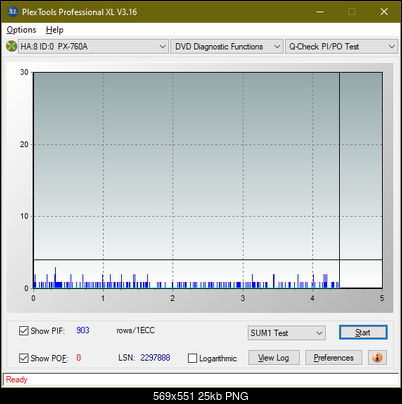402x404 pixels.
Task: Close the PlexTools window
Action: pyautogui.click(x=384, y=12)
